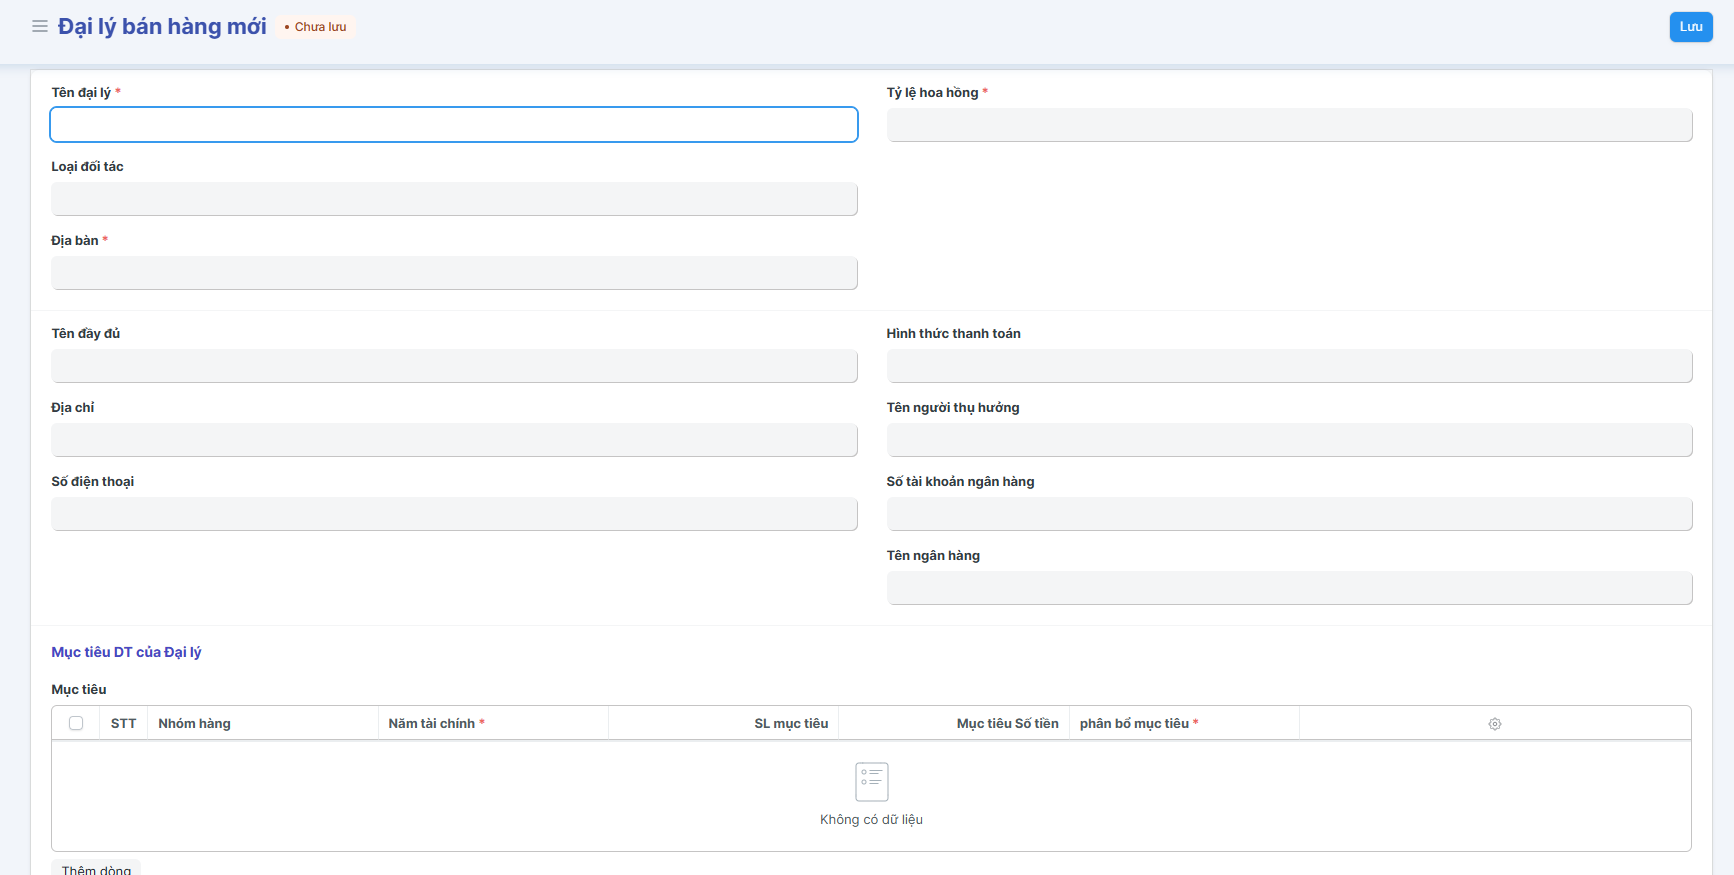The height and width of the screenshot is (875, 1734).
Task: Select the Địa chỉ input field
Action: pos(454,440)
